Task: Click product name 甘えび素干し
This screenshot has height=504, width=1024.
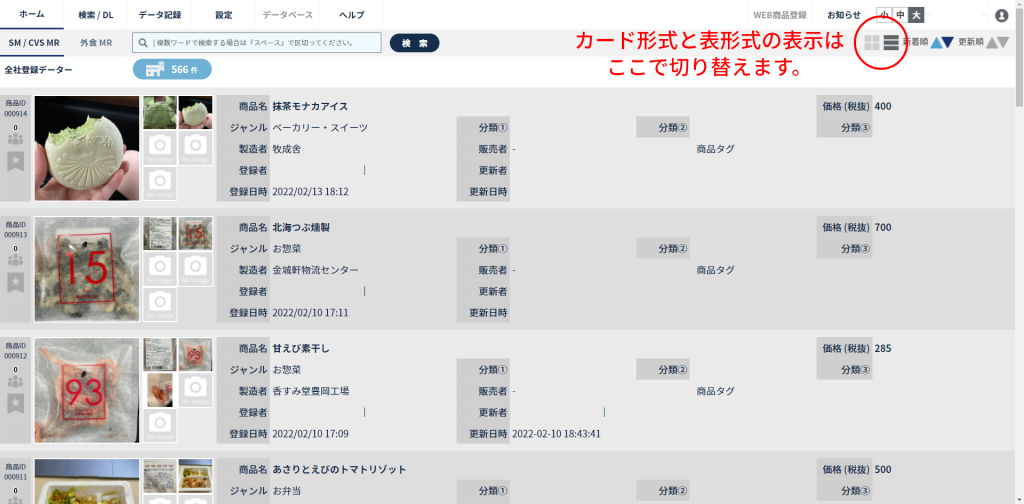Action: (301, 349)
